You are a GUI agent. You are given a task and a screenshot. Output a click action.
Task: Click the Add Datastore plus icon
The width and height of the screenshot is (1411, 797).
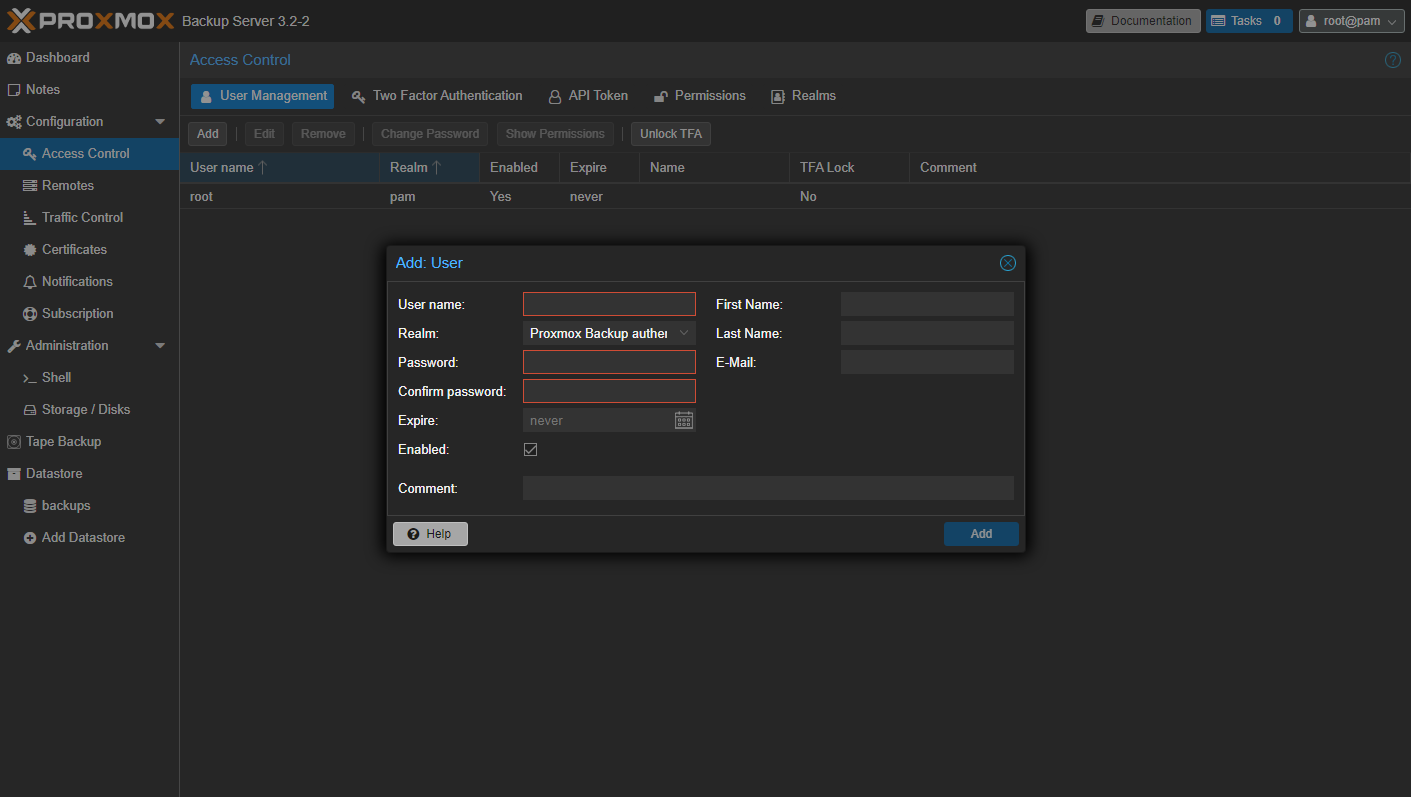pyautogui.click(x=30, y=538)
